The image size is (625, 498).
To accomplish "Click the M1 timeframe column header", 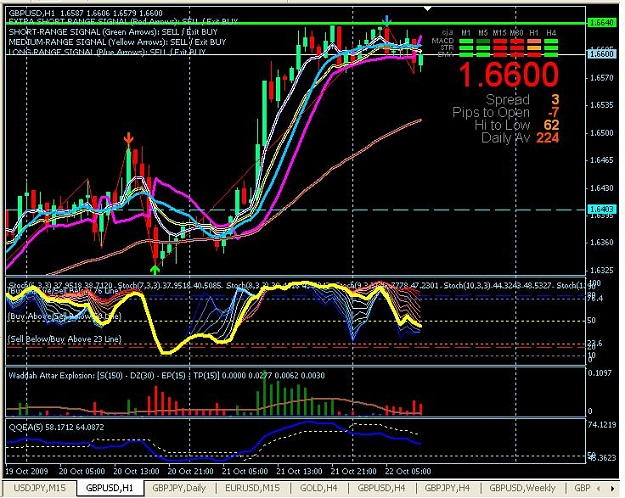I will [x=466, y=33].
